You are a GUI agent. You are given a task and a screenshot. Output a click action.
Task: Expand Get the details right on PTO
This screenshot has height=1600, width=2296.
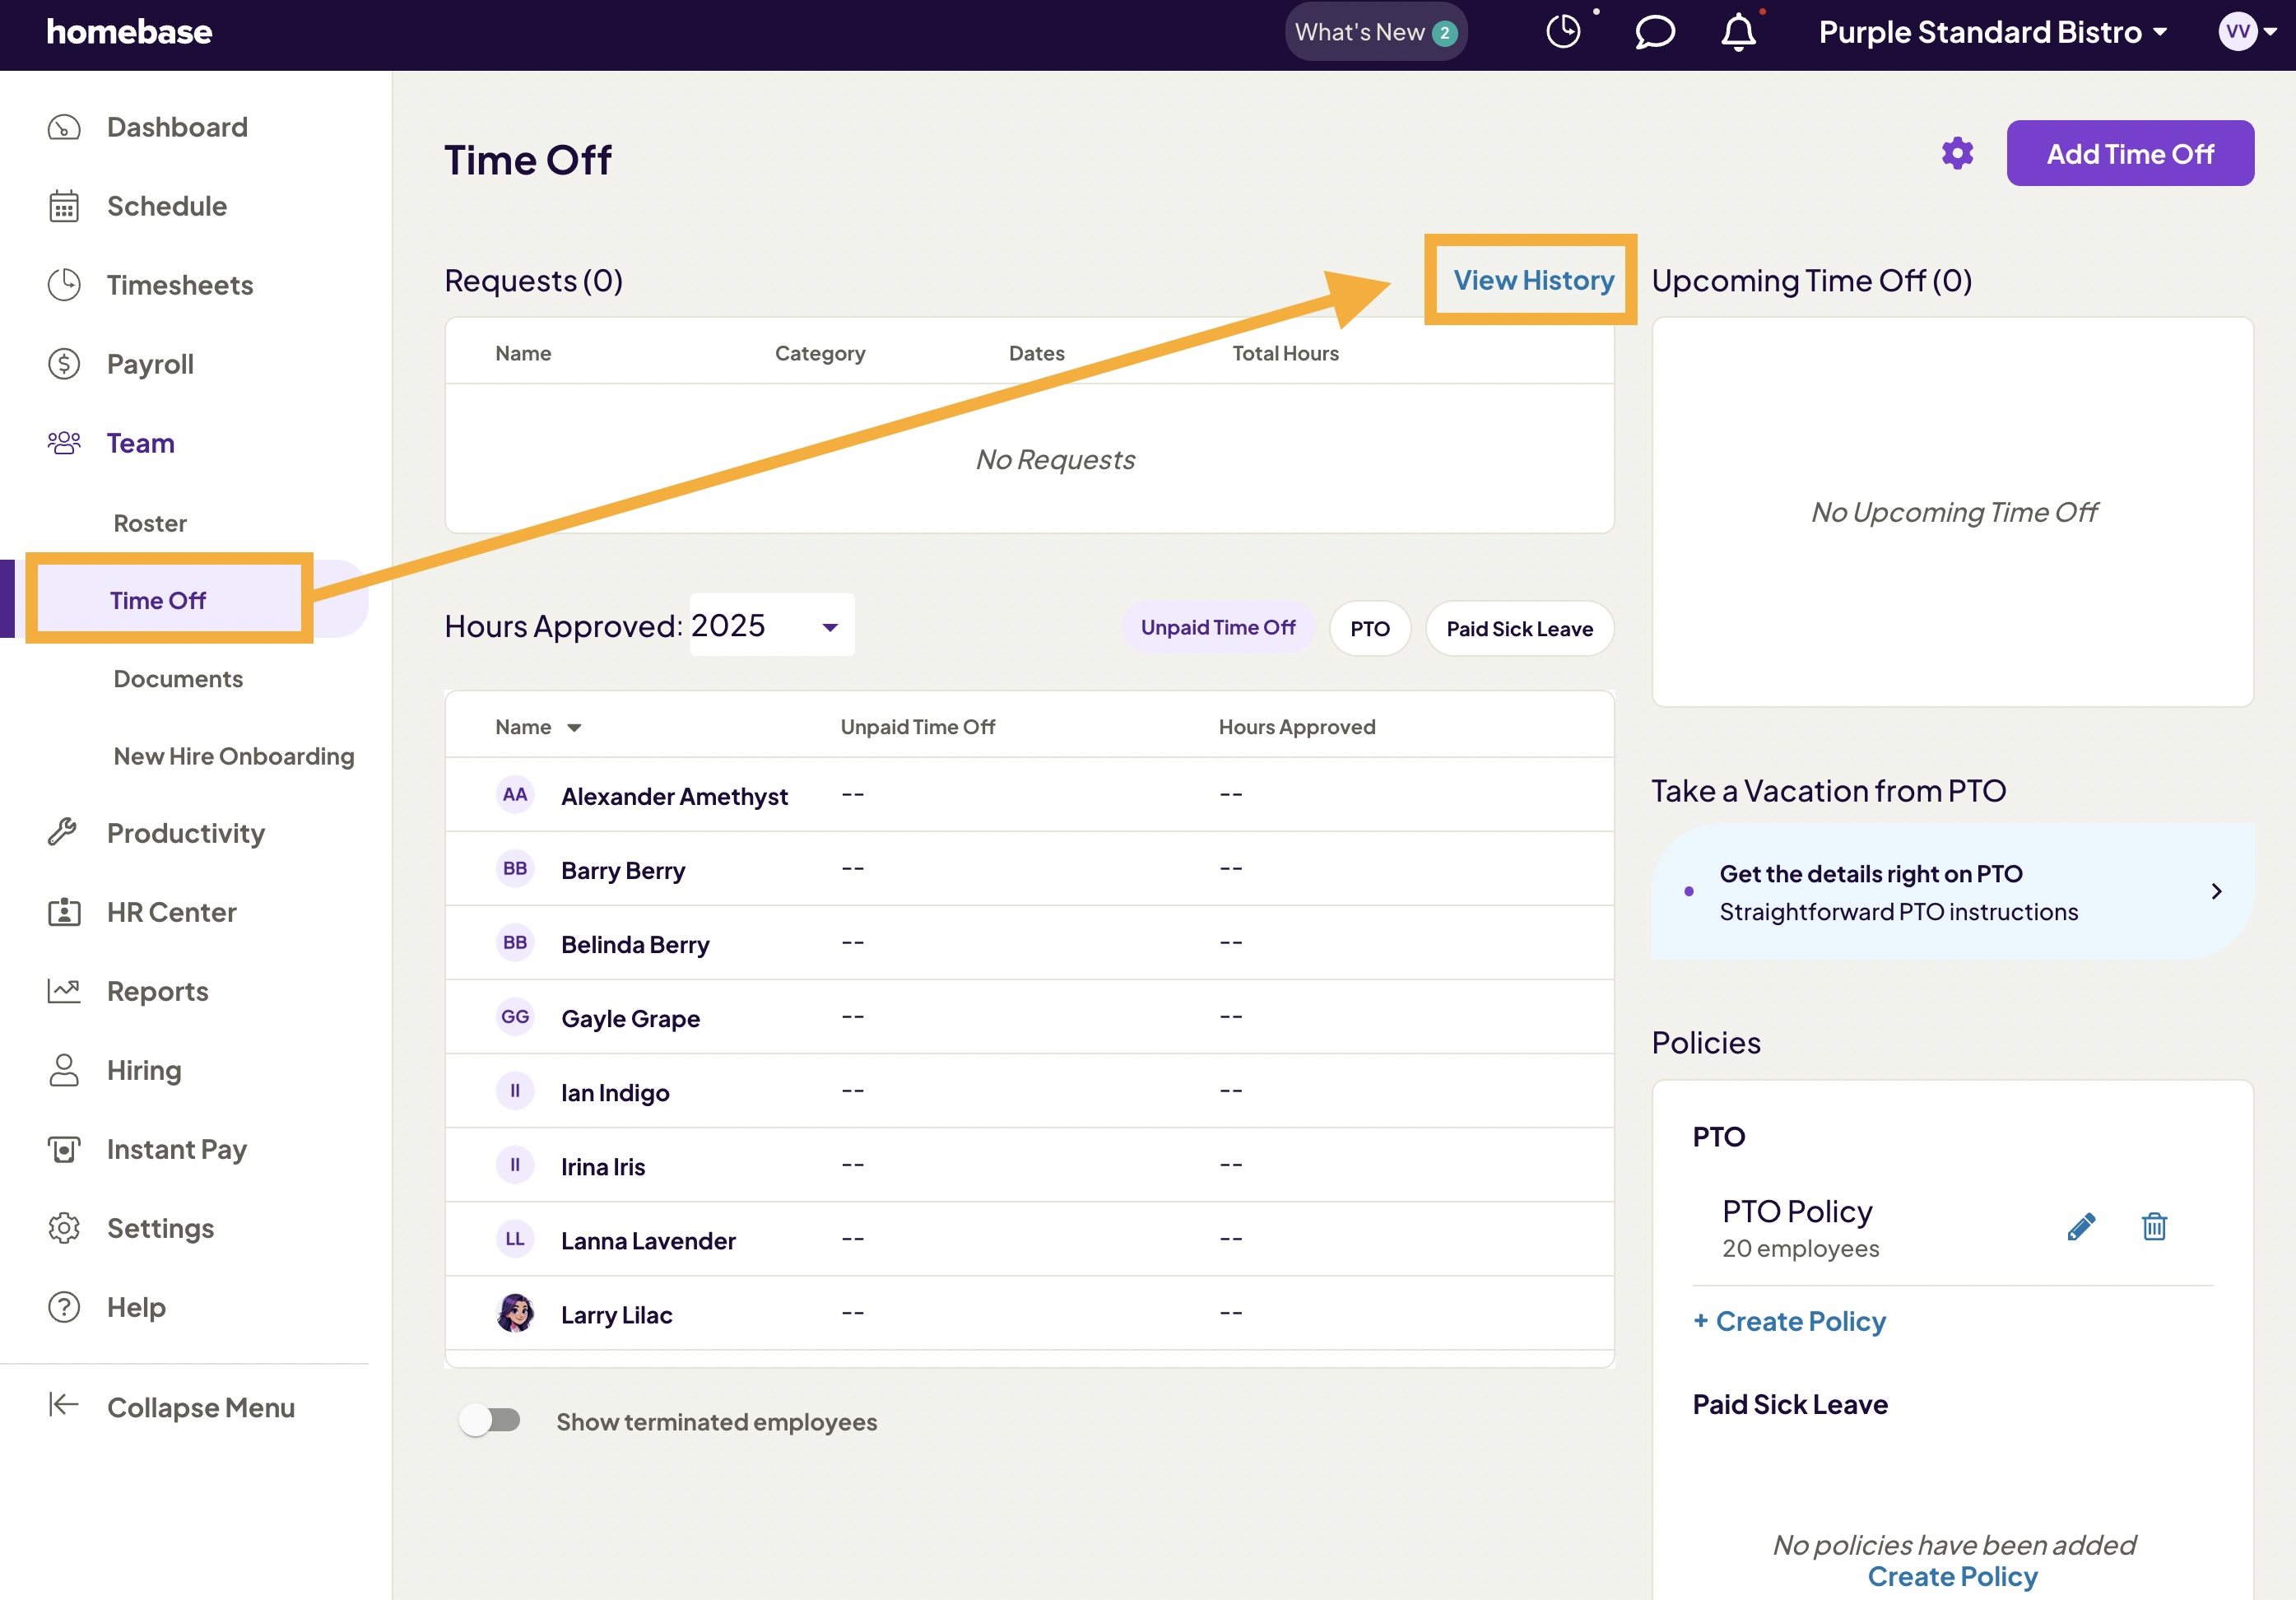click(1952, 891)
